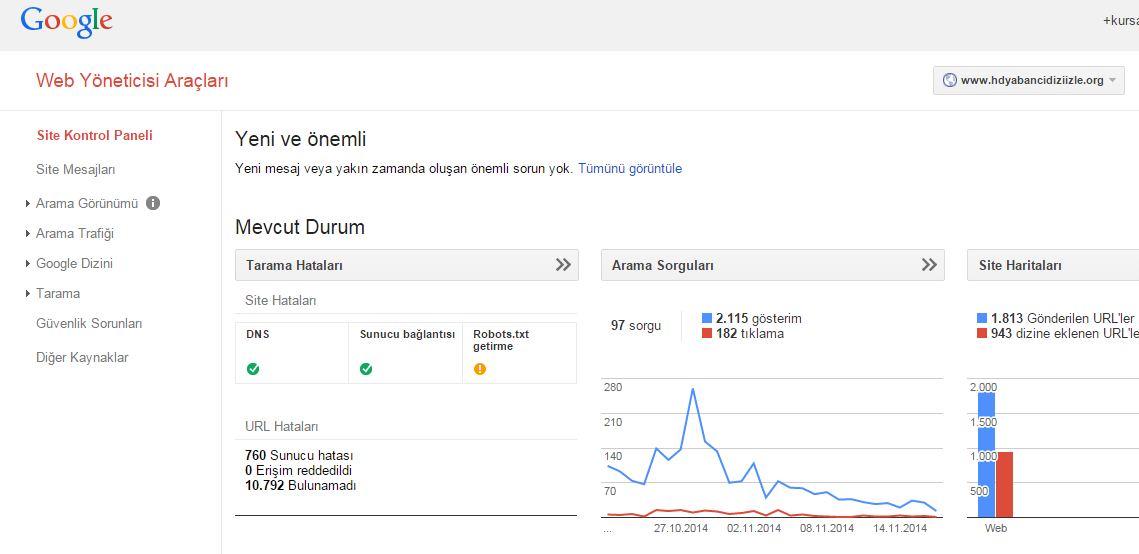Open the Tarama Hataları panel header

point(407,265)
